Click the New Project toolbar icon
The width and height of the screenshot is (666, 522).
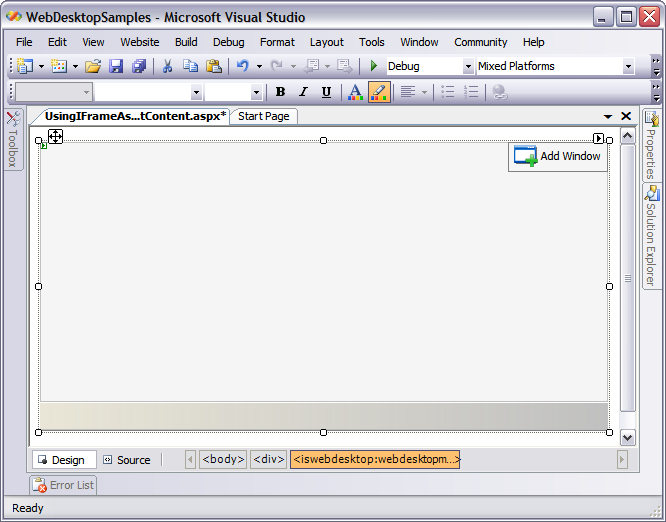[x=25, y=66]
